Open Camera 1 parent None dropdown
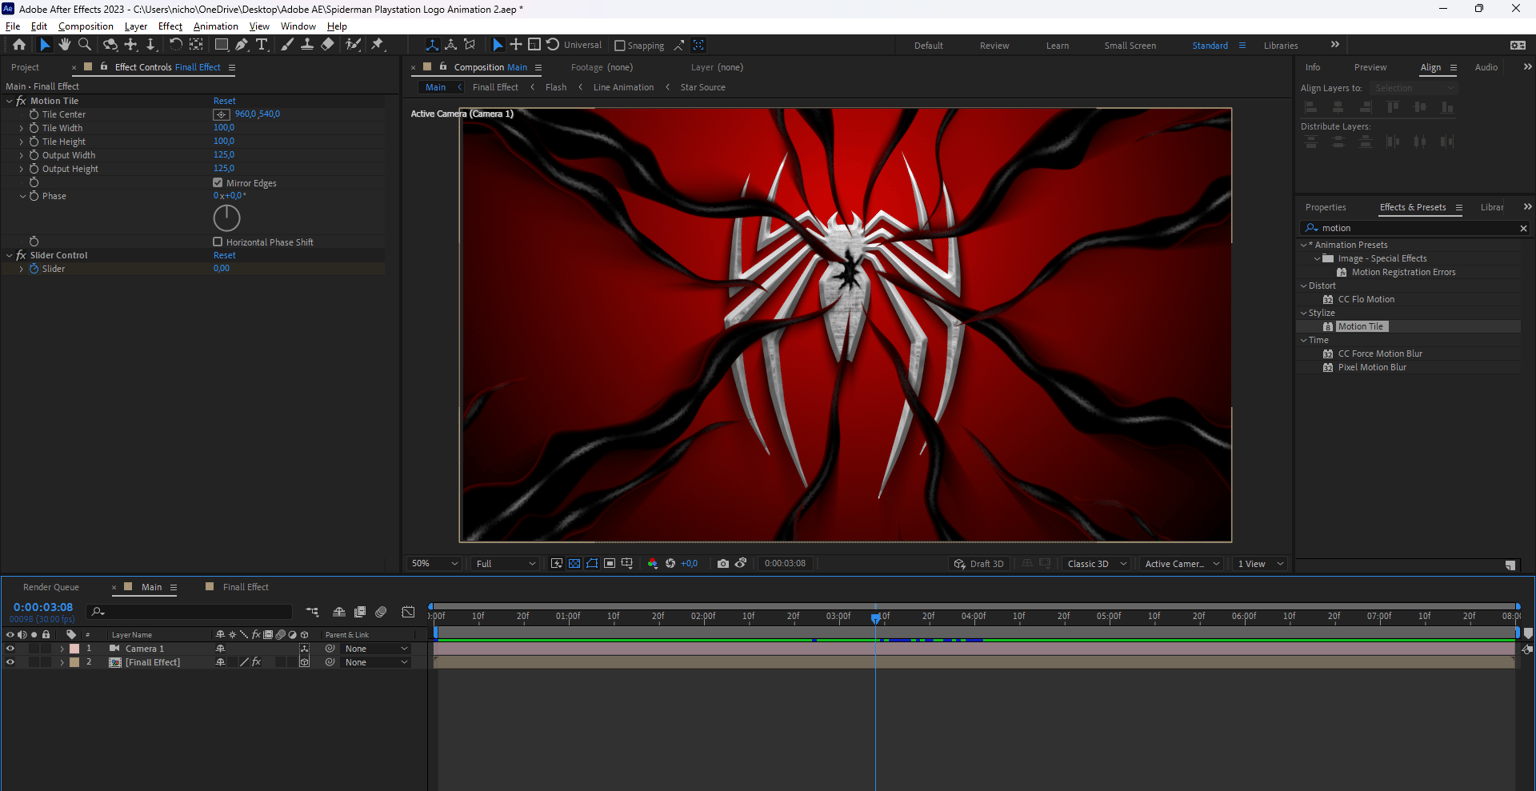 coord(376,649)
